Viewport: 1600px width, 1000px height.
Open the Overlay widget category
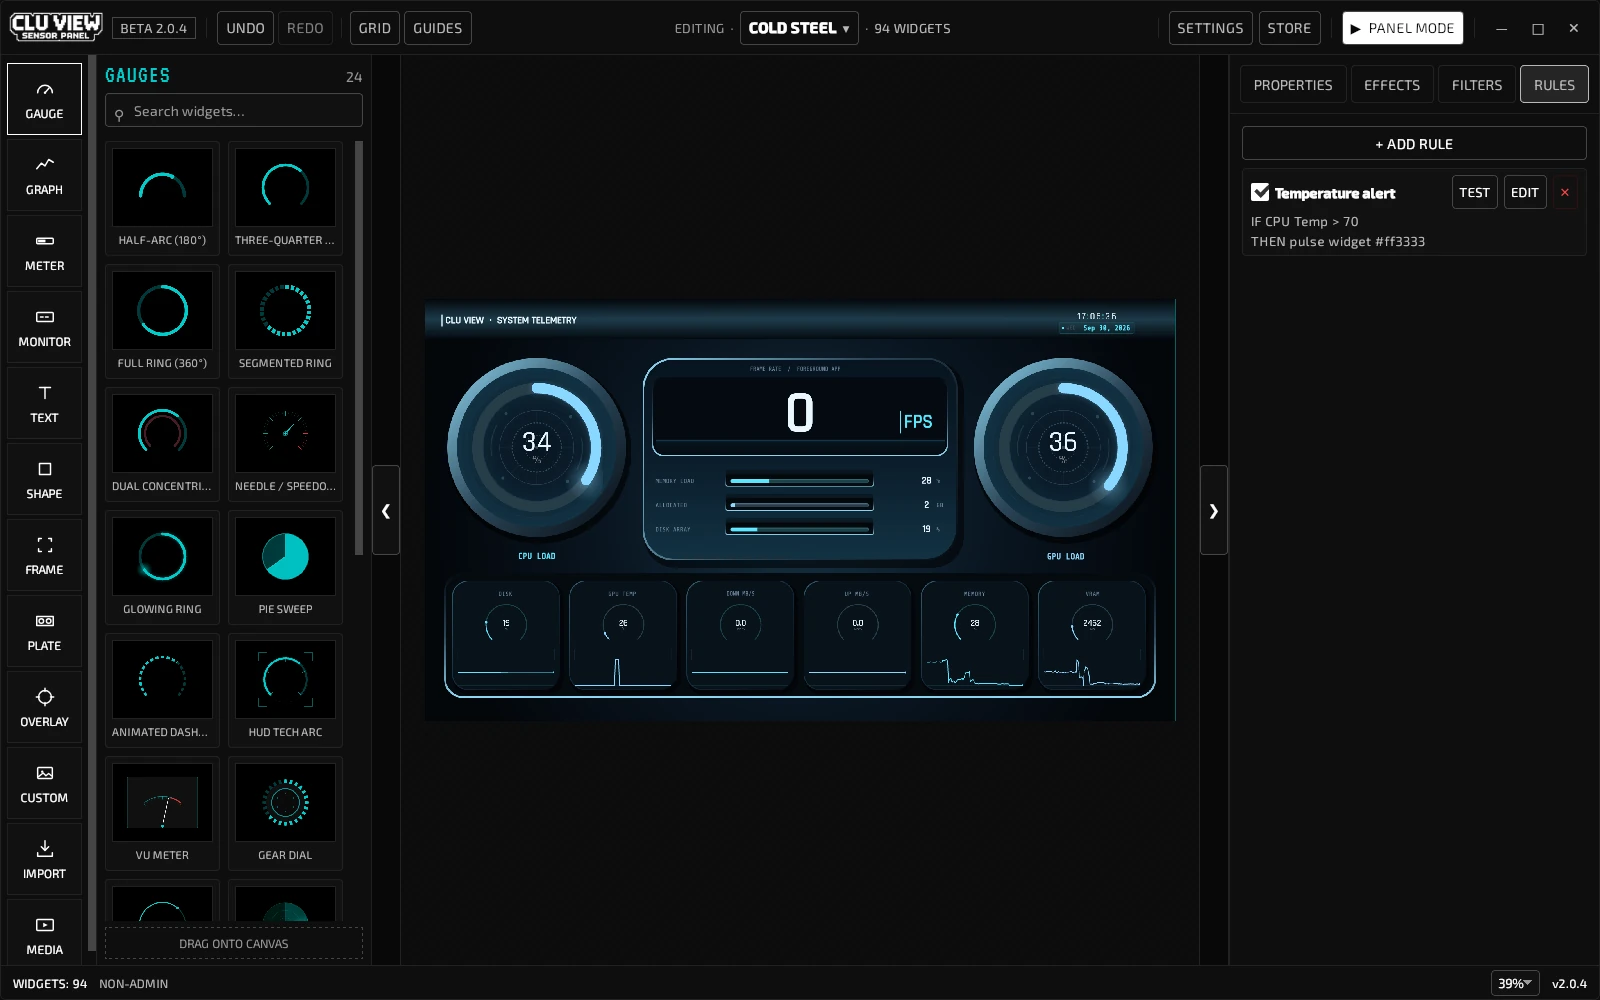(x=44, y=707)
